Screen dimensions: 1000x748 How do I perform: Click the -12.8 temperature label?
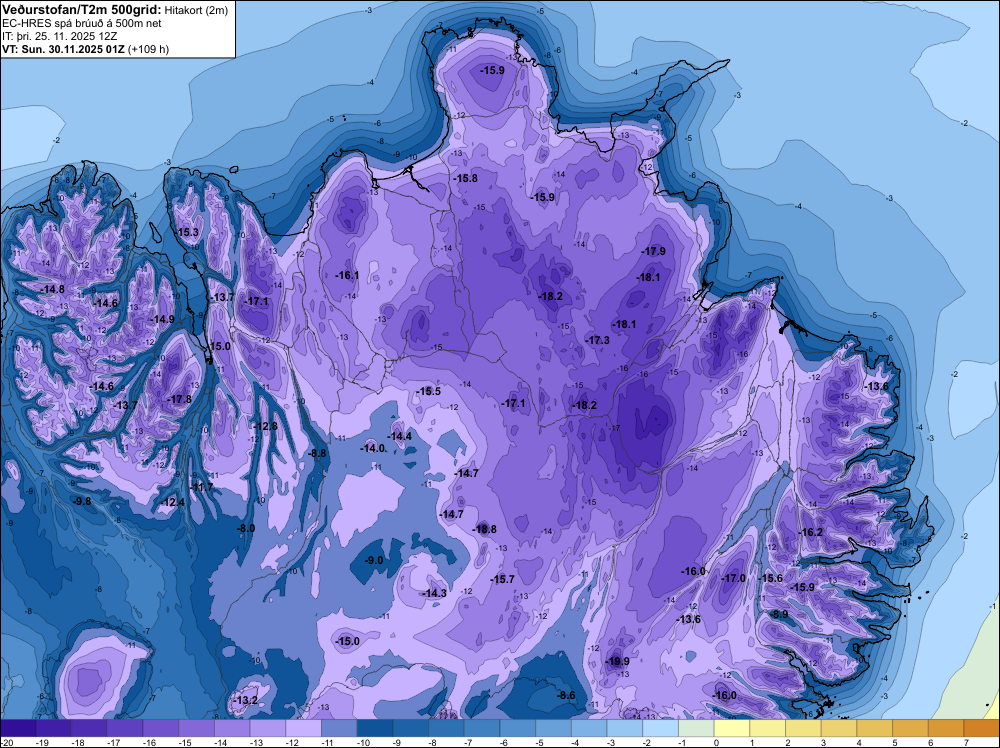pyautogui.click(x=265, y=426)
